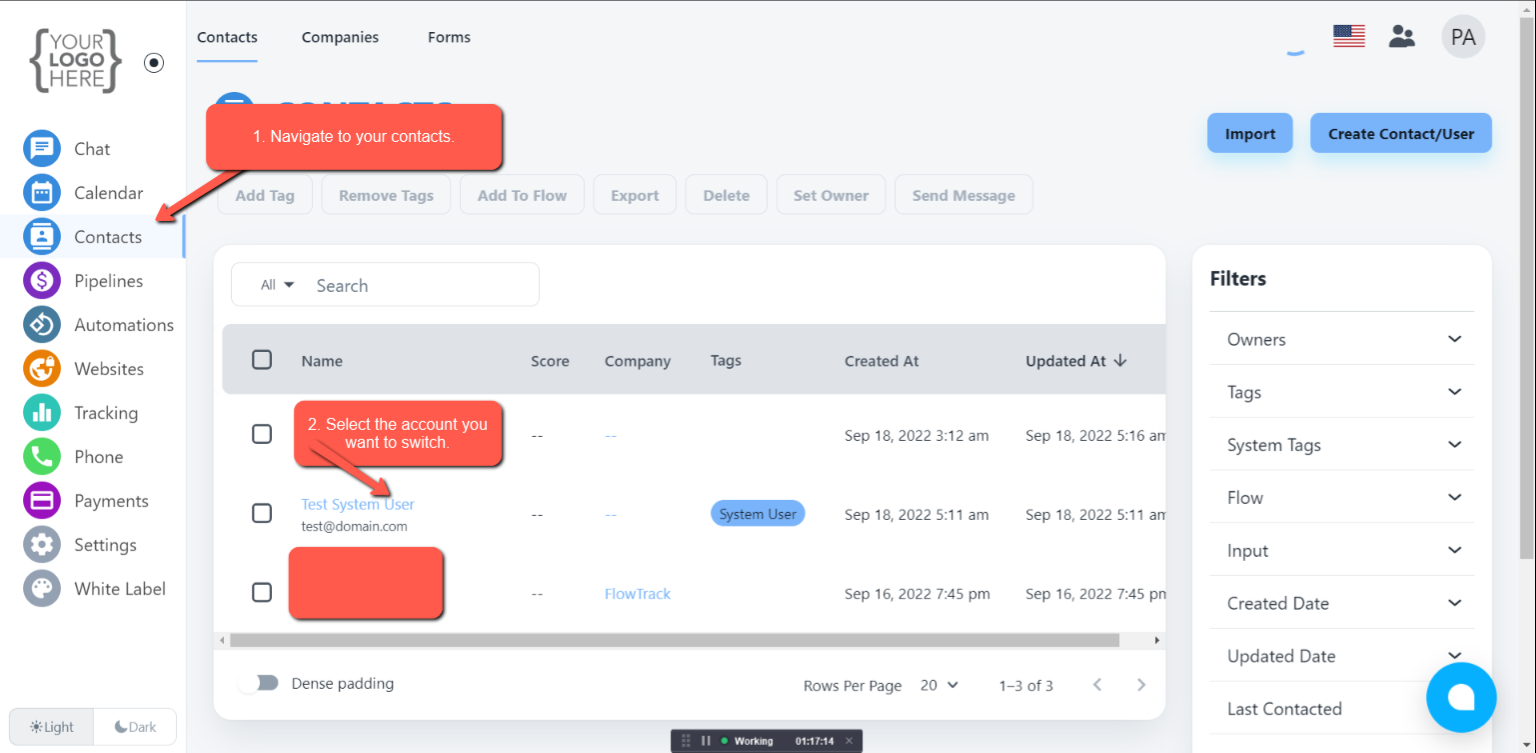This screenshot has width=1536, height=753.
Task: Check the Test System User row checkbox
Action: [x=262, y=513]
